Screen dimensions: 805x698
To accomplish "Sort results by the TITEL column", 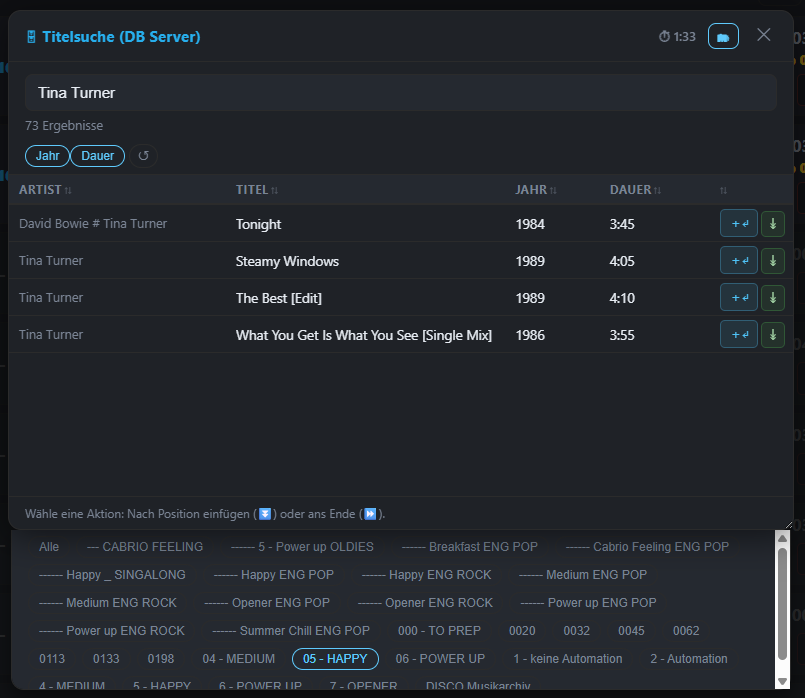I will tap(257, 190).
